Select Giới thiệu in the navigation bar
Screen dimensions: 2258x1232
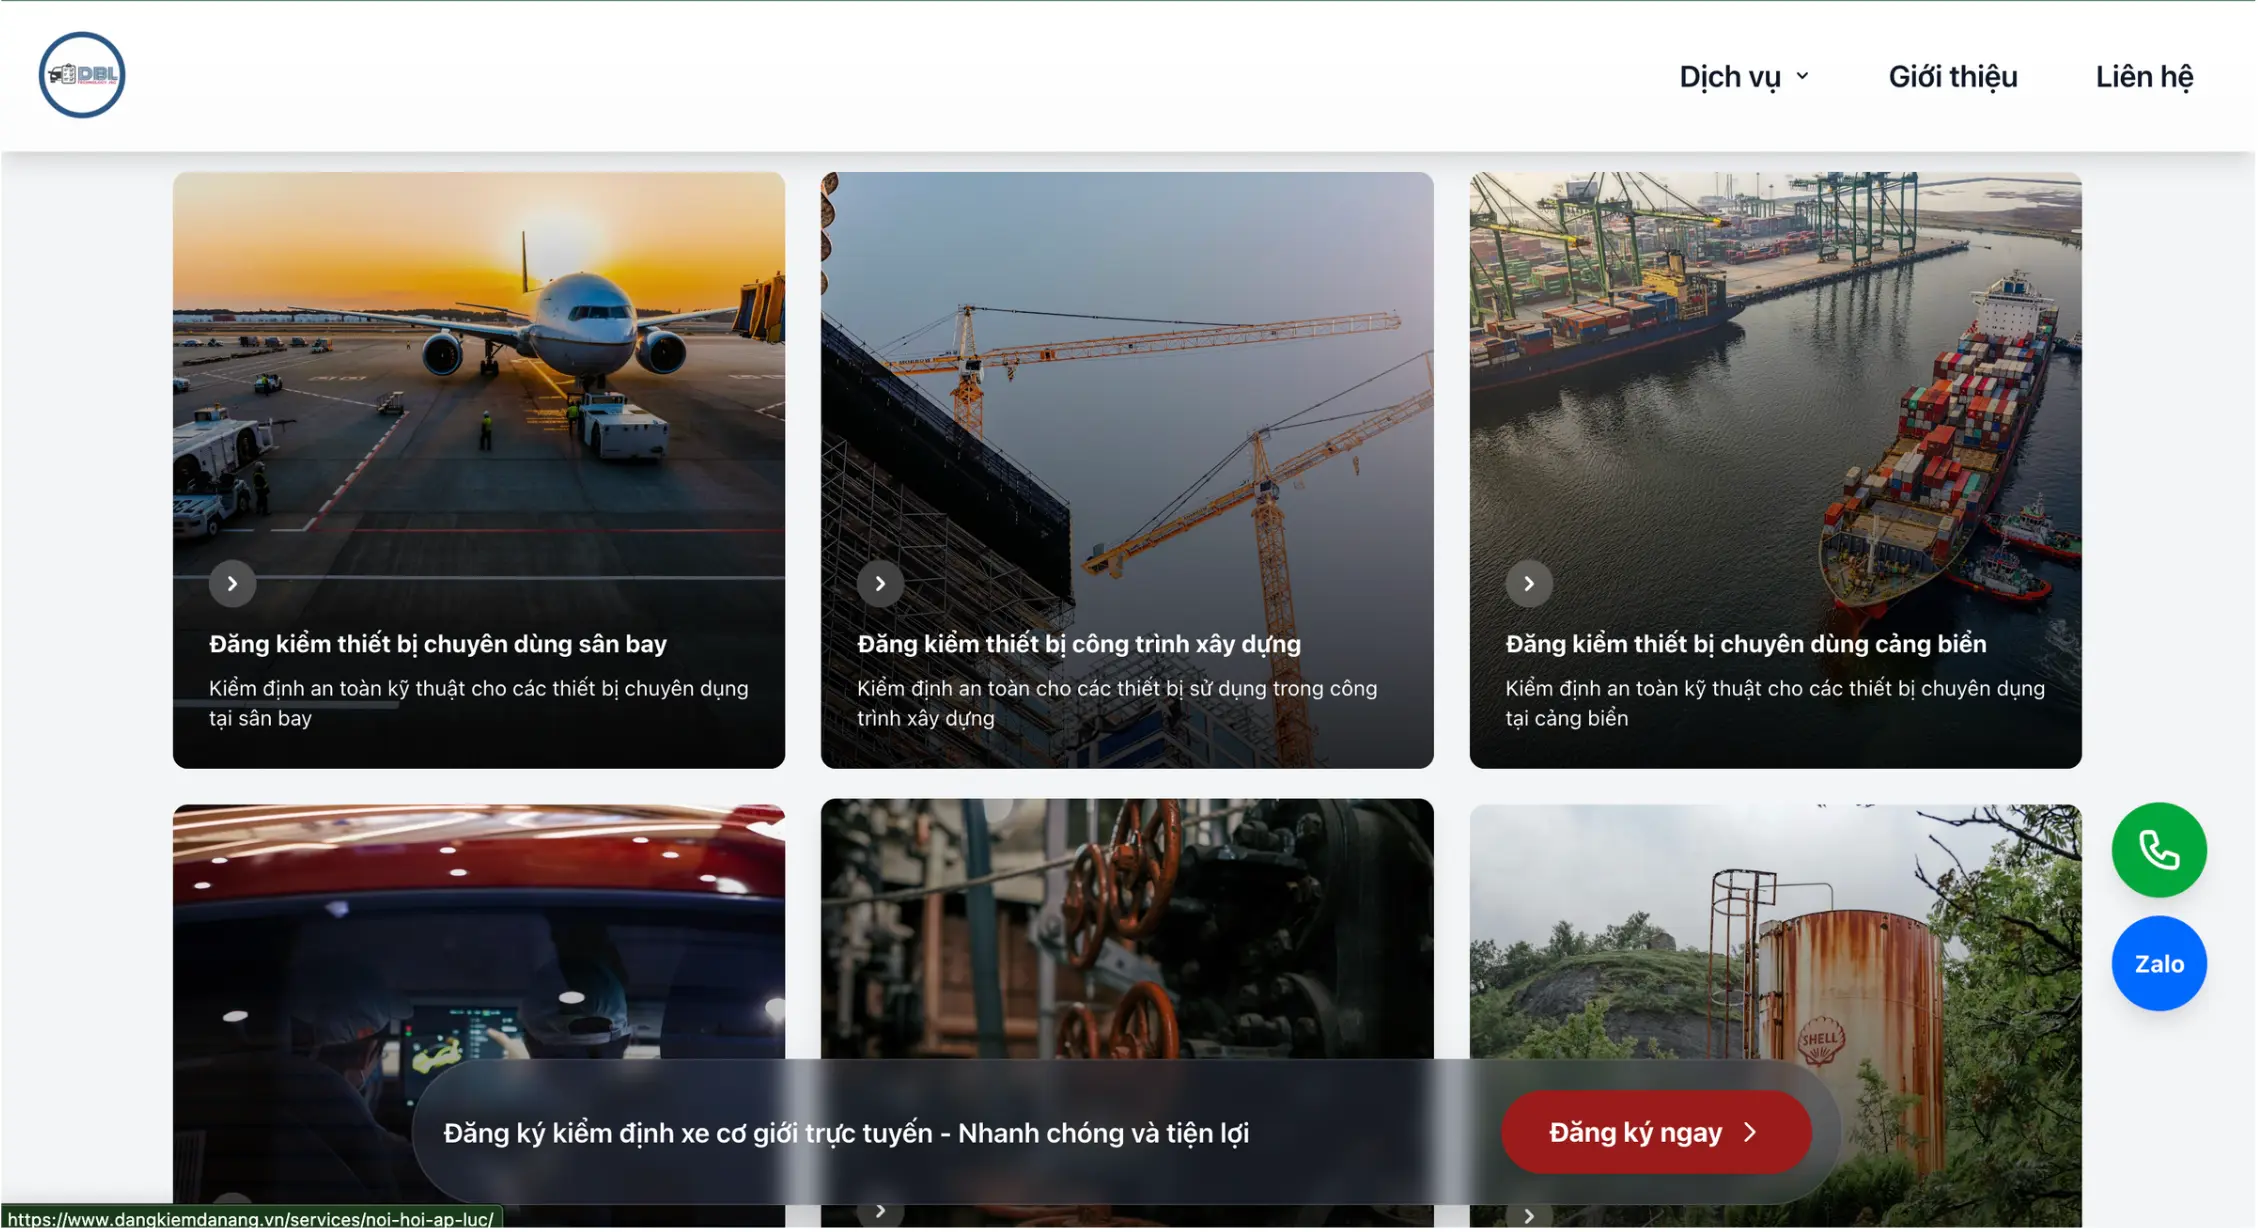click(1952, 75)
